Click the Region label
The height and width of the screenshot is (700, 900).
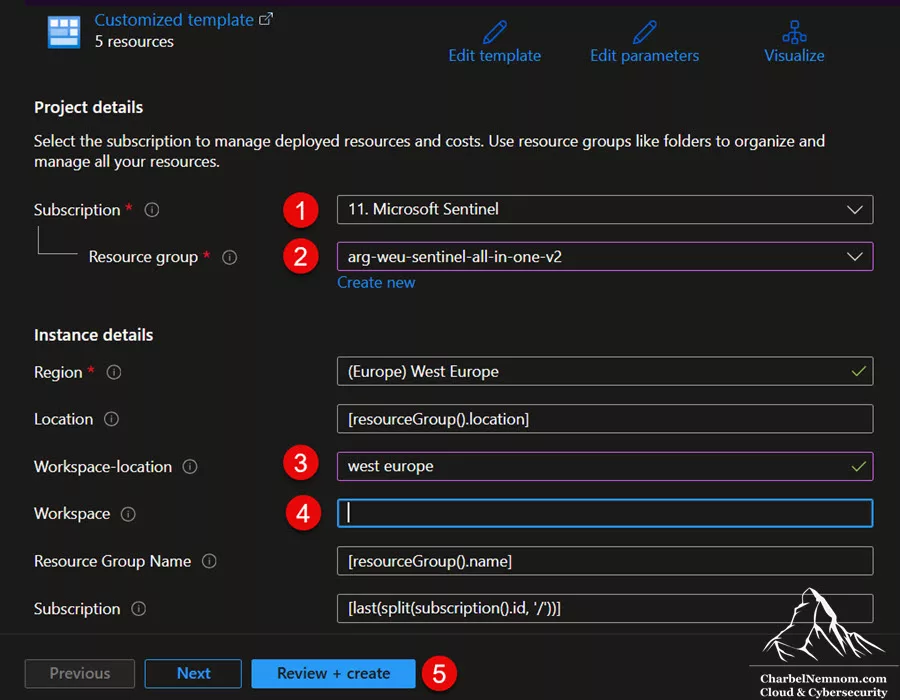(58, 372)
